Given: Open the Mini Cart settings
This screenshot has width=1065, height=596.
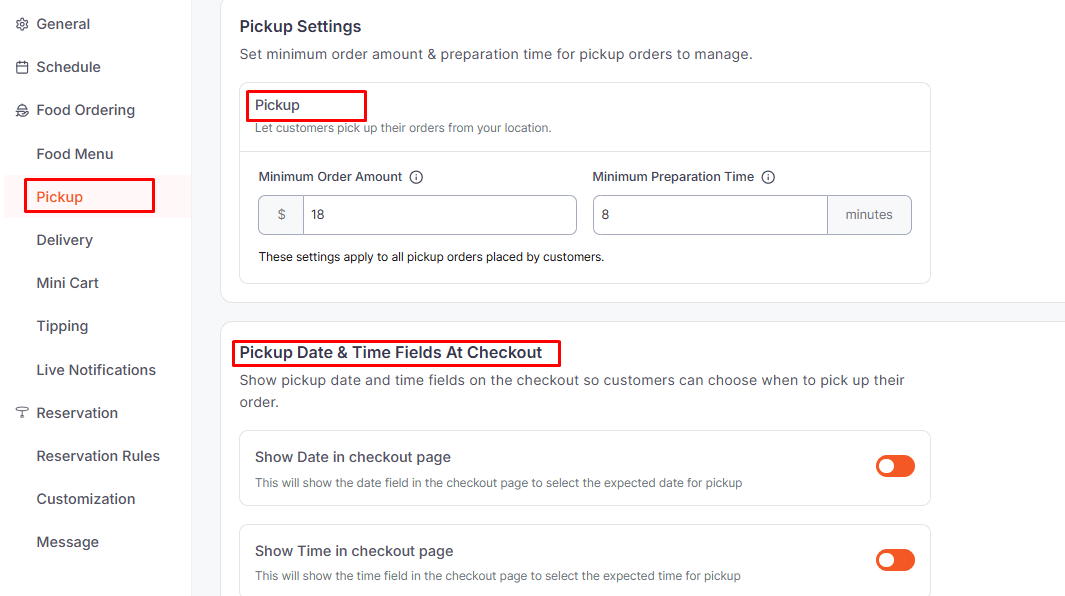Looking at the screenshot, I should coord(68,283).
